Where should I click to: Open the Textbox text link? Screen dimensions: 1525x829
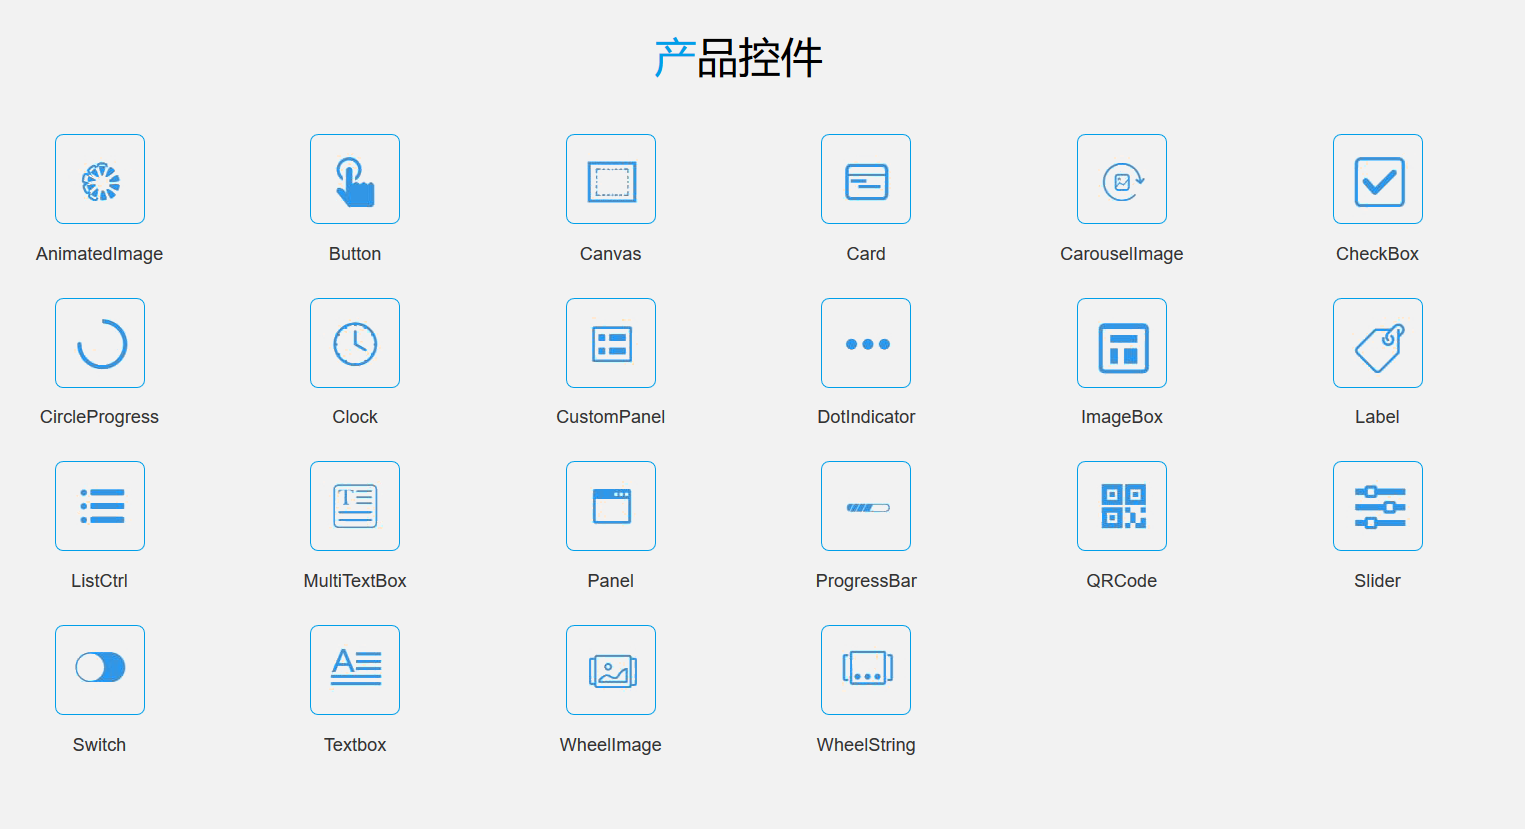click(355, 745)
